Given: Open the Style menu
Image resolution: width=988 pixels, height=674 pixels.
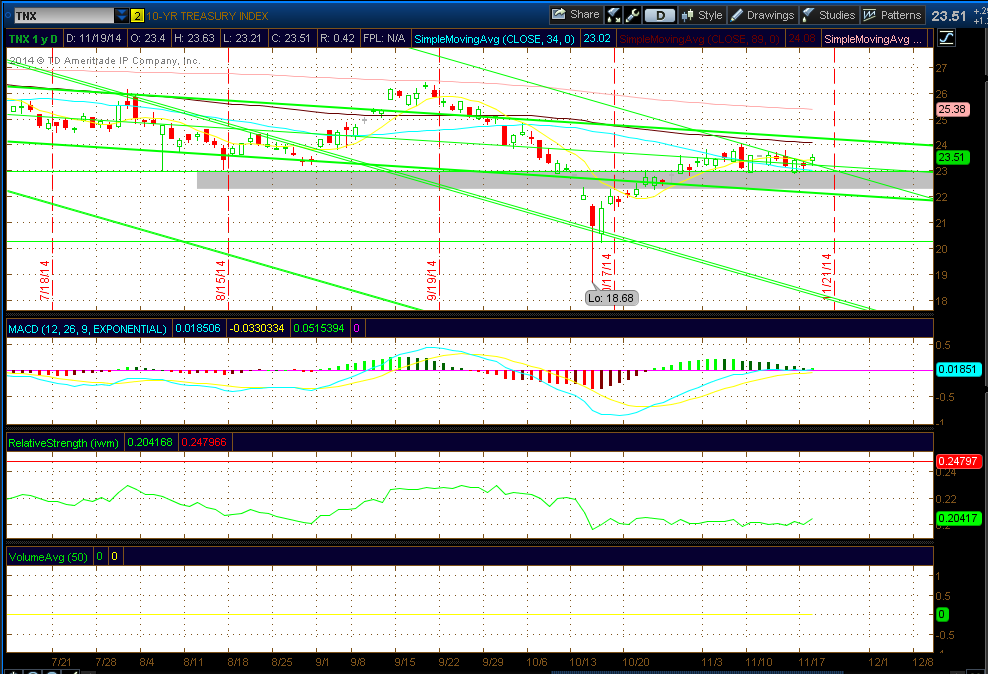Looking at the screenshot, I should [702, 15].
